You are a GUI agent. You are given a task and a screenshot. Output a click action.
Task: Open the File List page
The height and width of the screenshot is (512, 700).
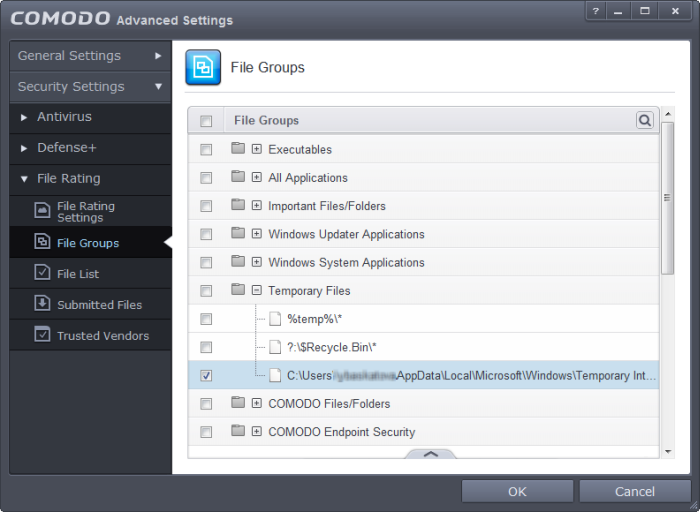91,273
